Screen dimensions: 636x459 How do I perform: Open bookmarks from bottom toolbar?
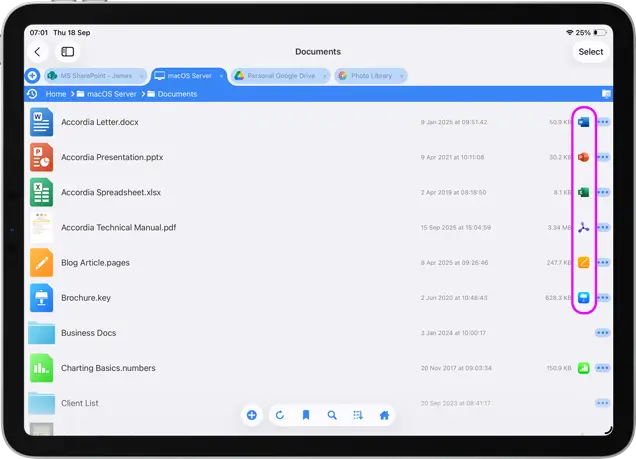tap(306, 415)
